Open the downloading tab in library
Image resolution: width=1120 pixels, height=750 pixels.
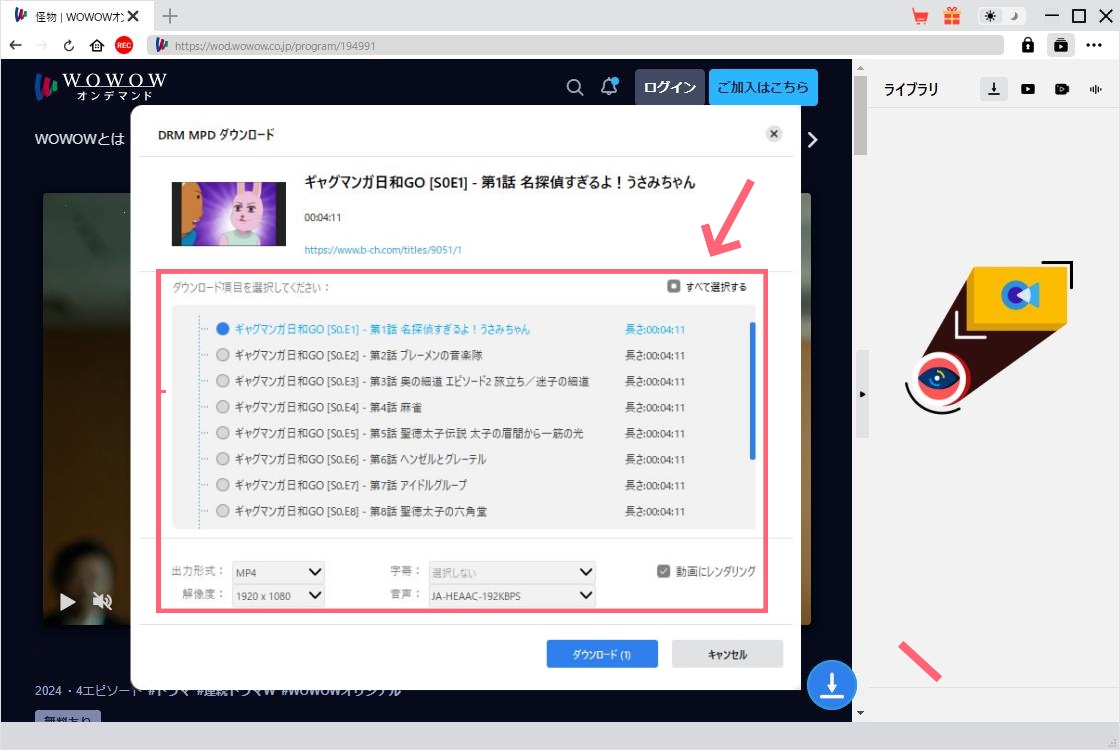pyautogui.click(x=993, y=89)
